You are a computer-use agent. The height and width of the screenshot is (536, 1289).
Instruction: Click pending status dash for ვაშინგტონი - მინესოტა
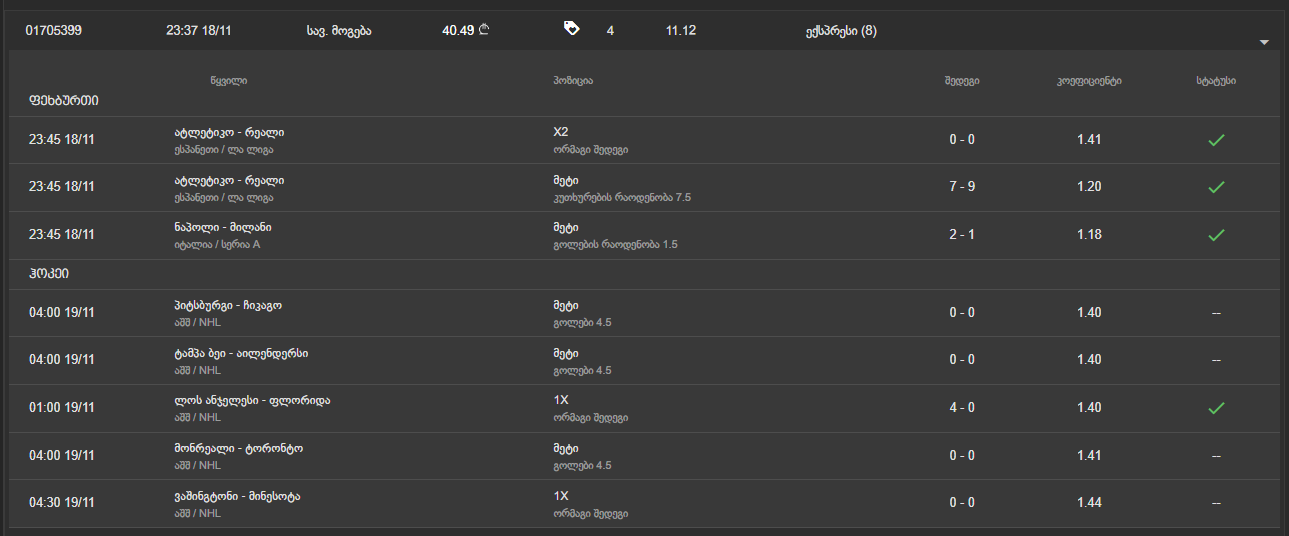(1216, 503)
